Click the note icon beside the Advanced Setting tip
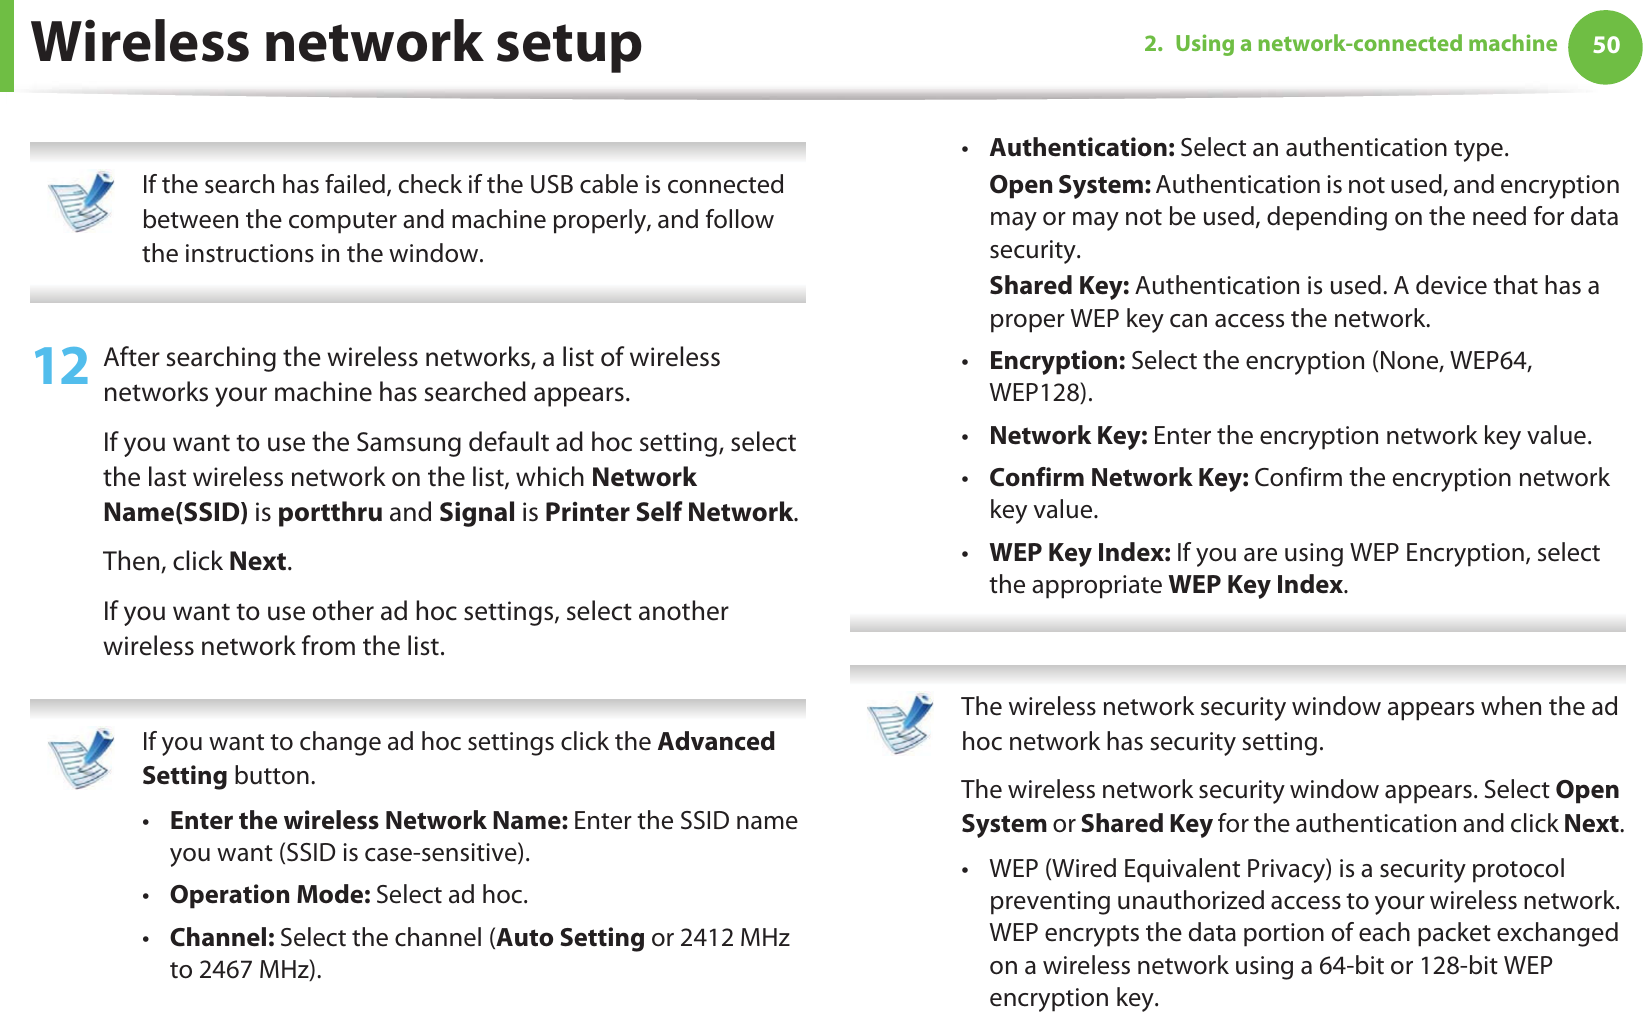 82,758
